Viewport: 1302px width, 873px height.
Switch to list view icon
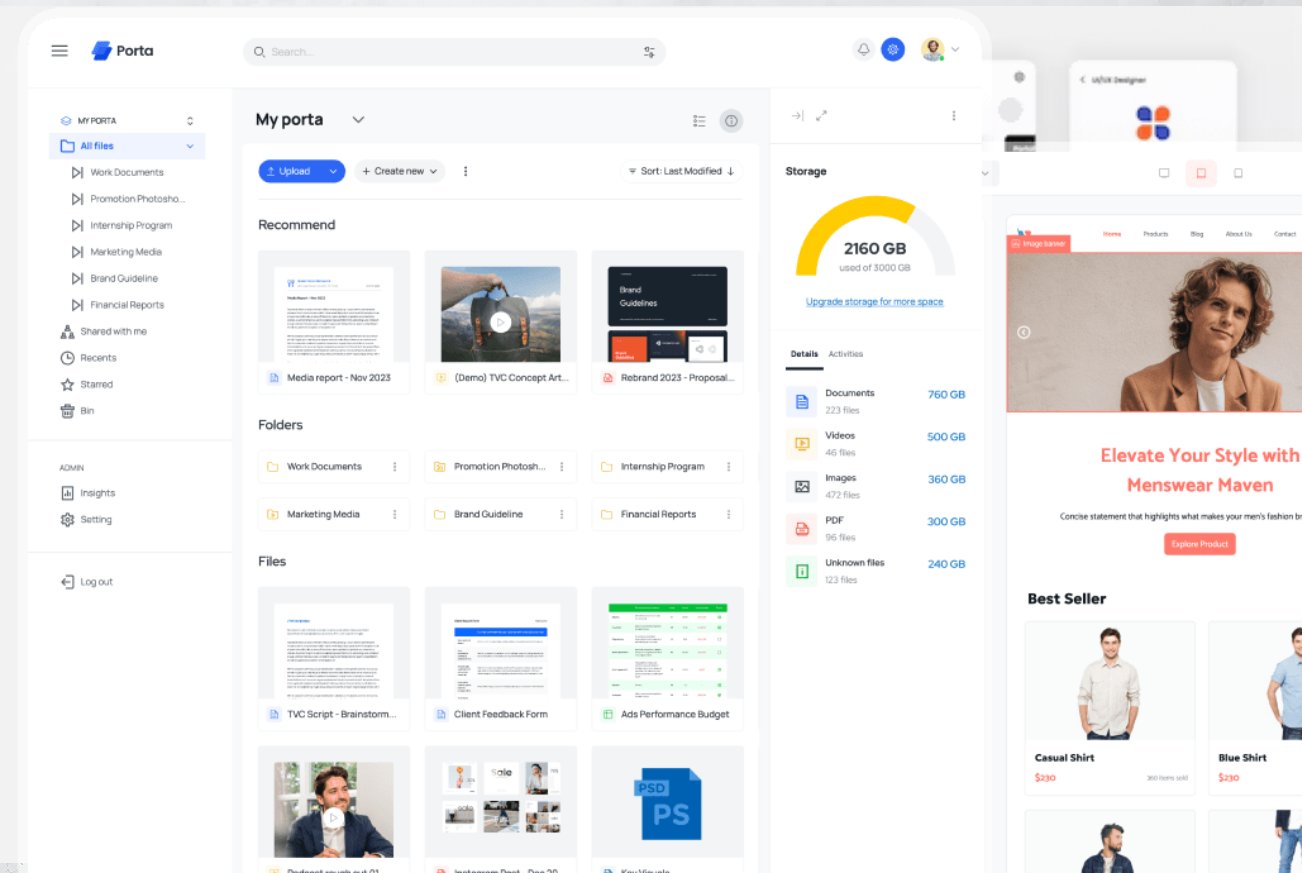[699, 121]
